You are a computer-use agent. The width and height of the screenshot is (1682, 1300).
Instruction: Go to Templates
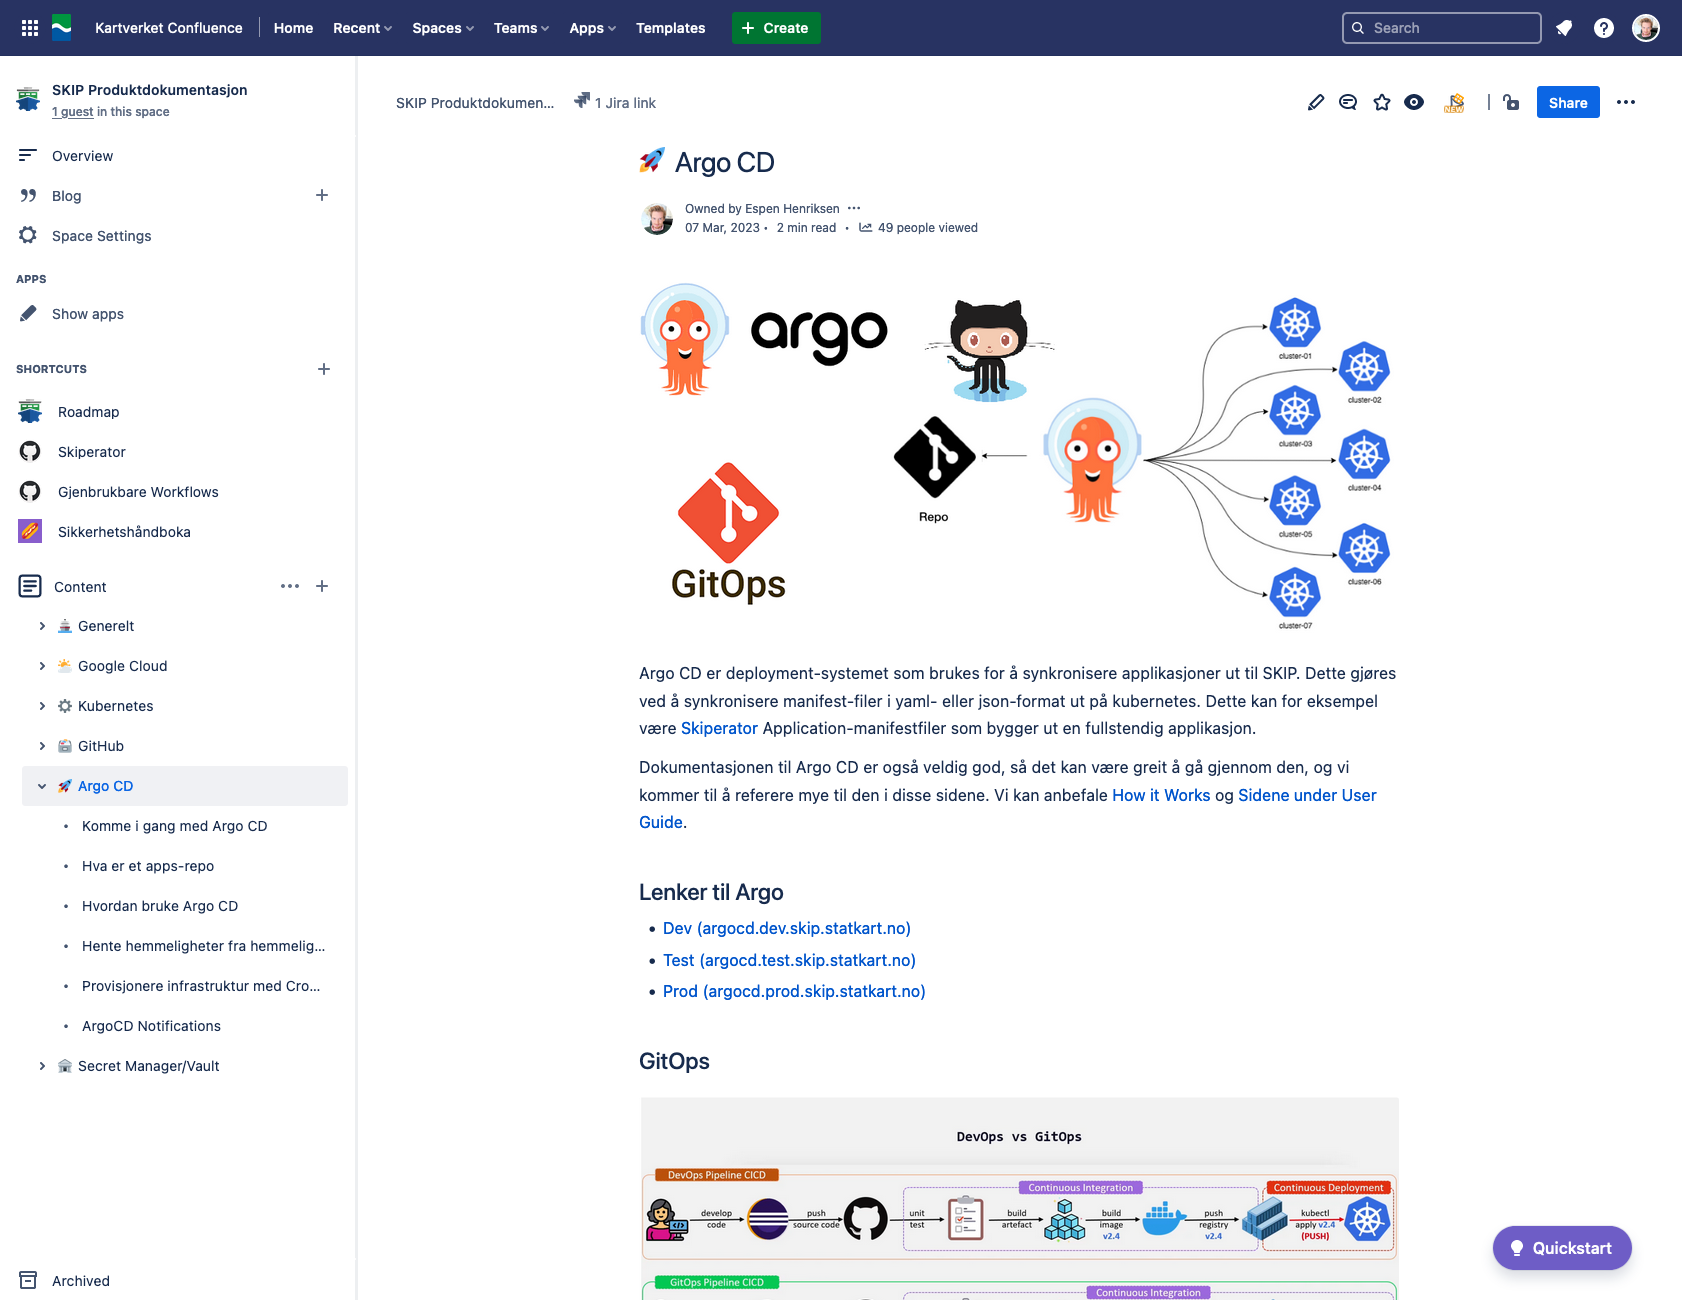coord(670,28)
